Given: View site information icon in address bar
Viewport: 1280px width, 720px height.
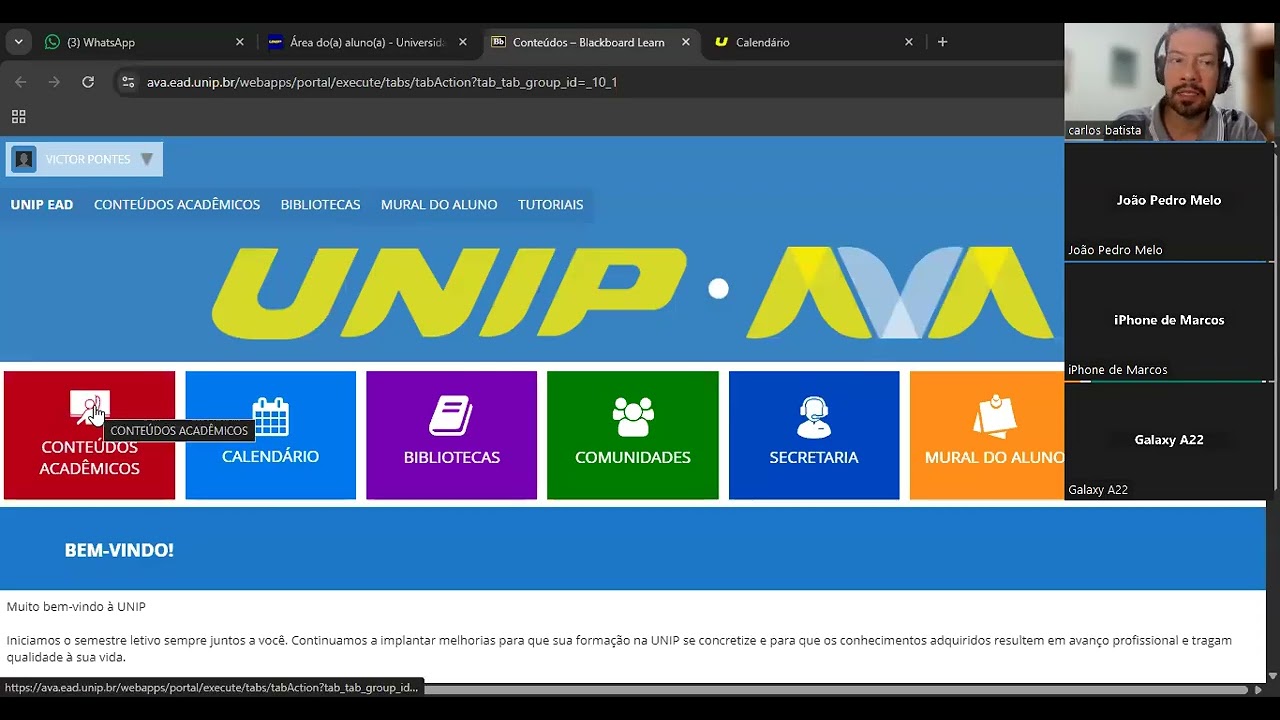Looking at the screenshot, I should (127, 82).
